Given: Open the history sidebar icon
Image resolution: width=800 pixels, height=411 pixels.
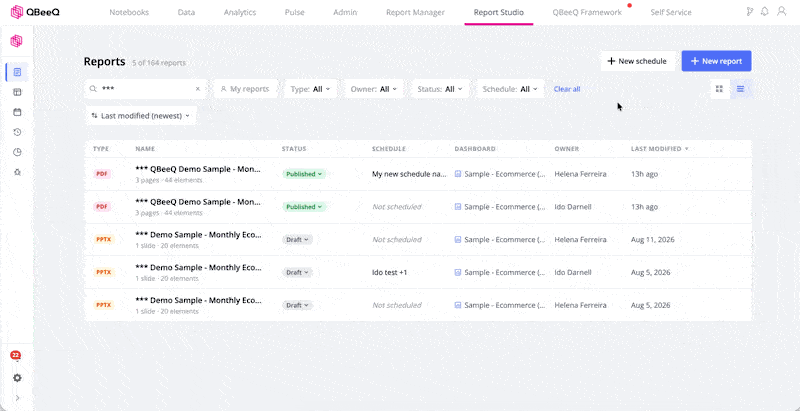Looking at the screenshot, I should coord(17,132).
